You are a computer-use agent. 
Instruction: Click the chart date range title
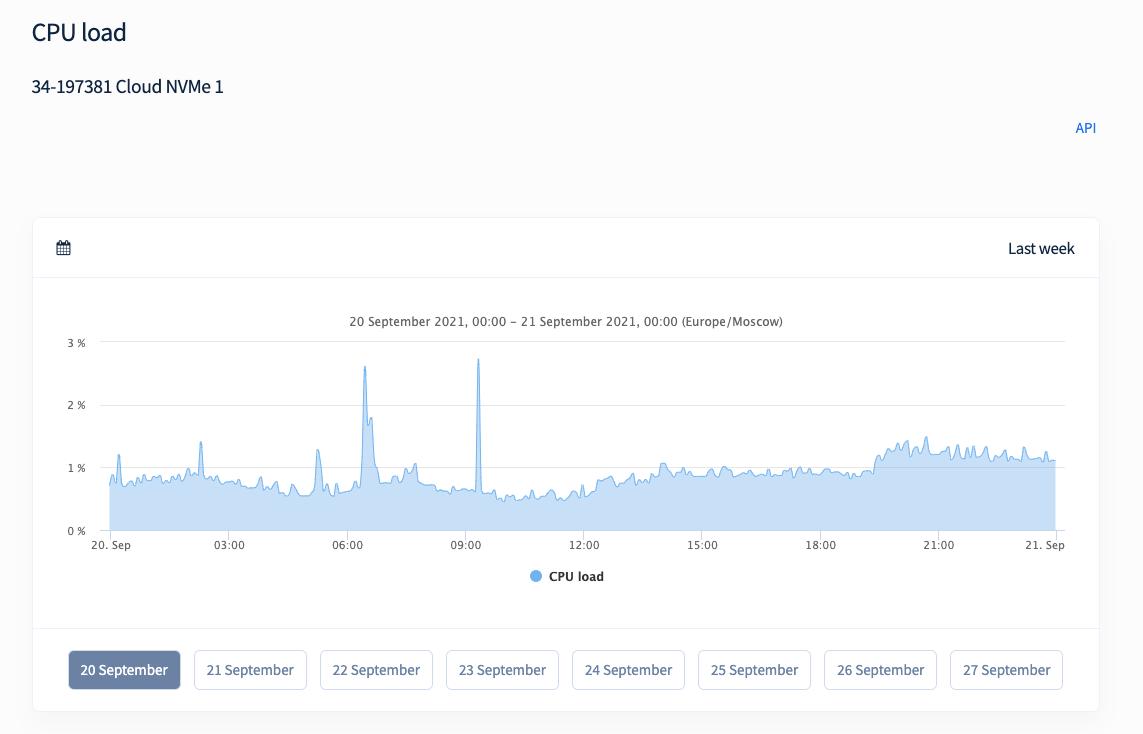point(566,321)
